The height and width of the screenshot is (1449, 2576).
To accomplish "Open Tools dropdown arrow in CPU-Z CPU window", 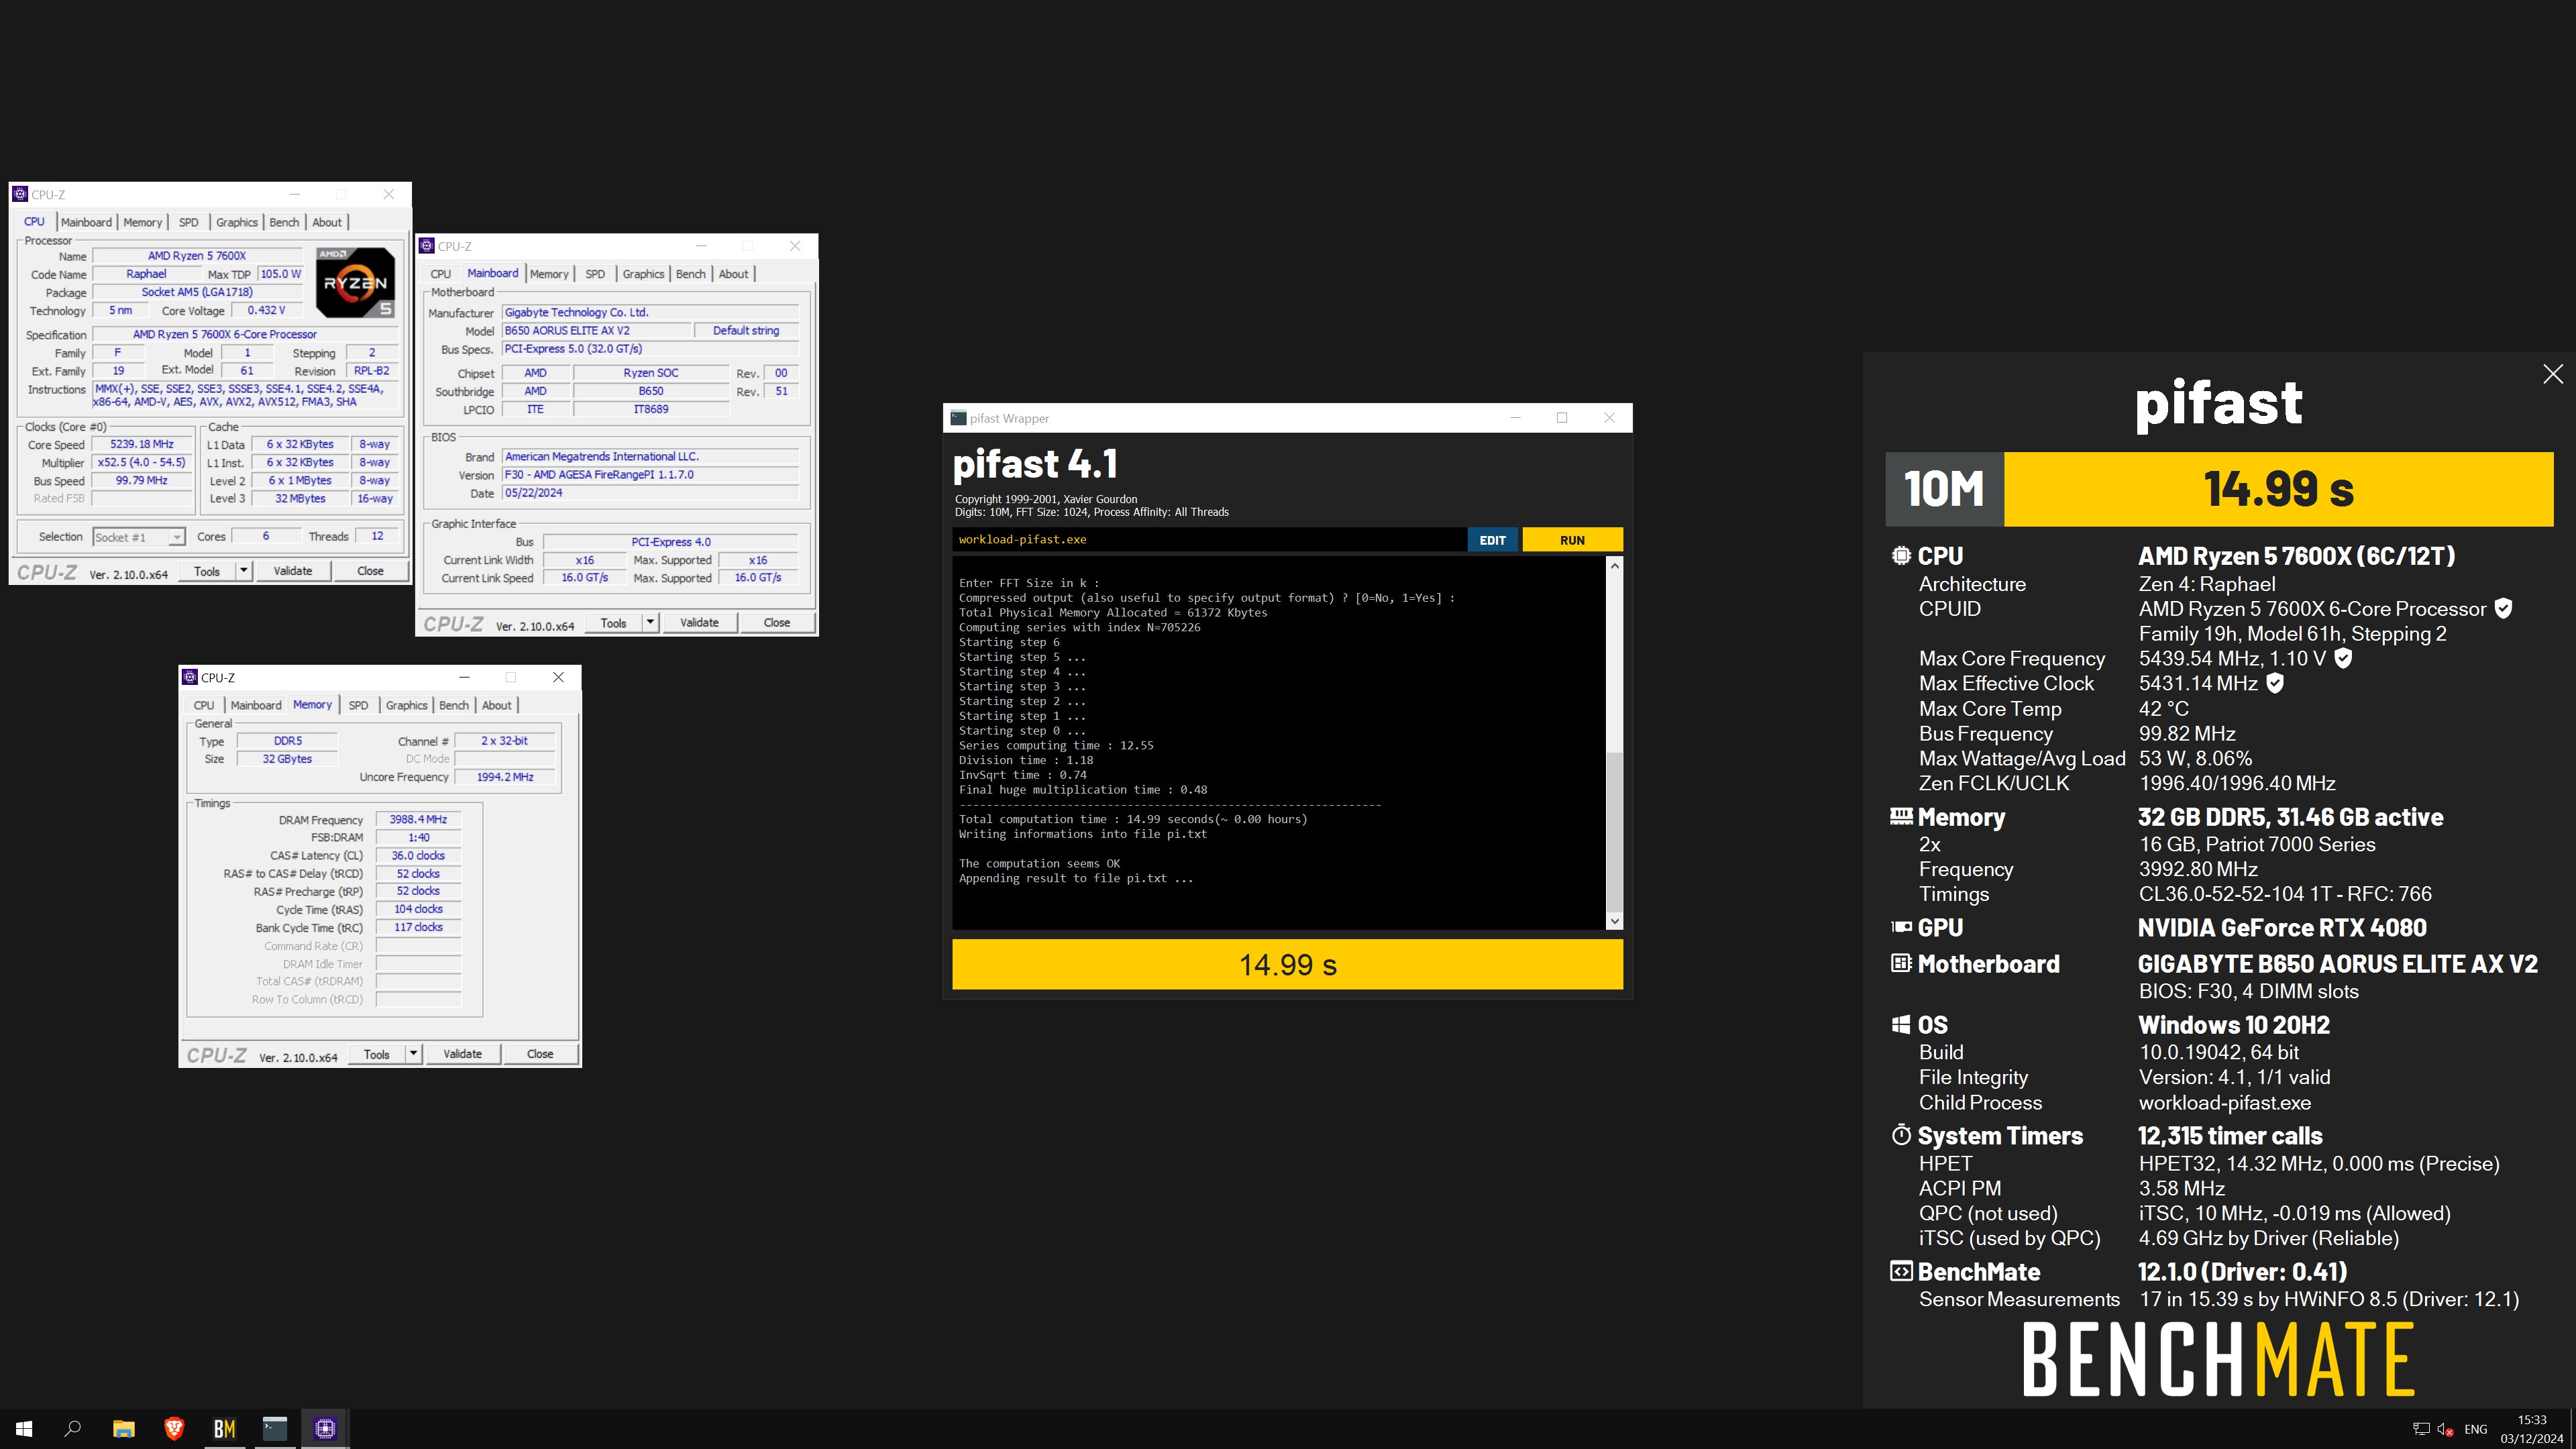I will [x=243, y=571].
